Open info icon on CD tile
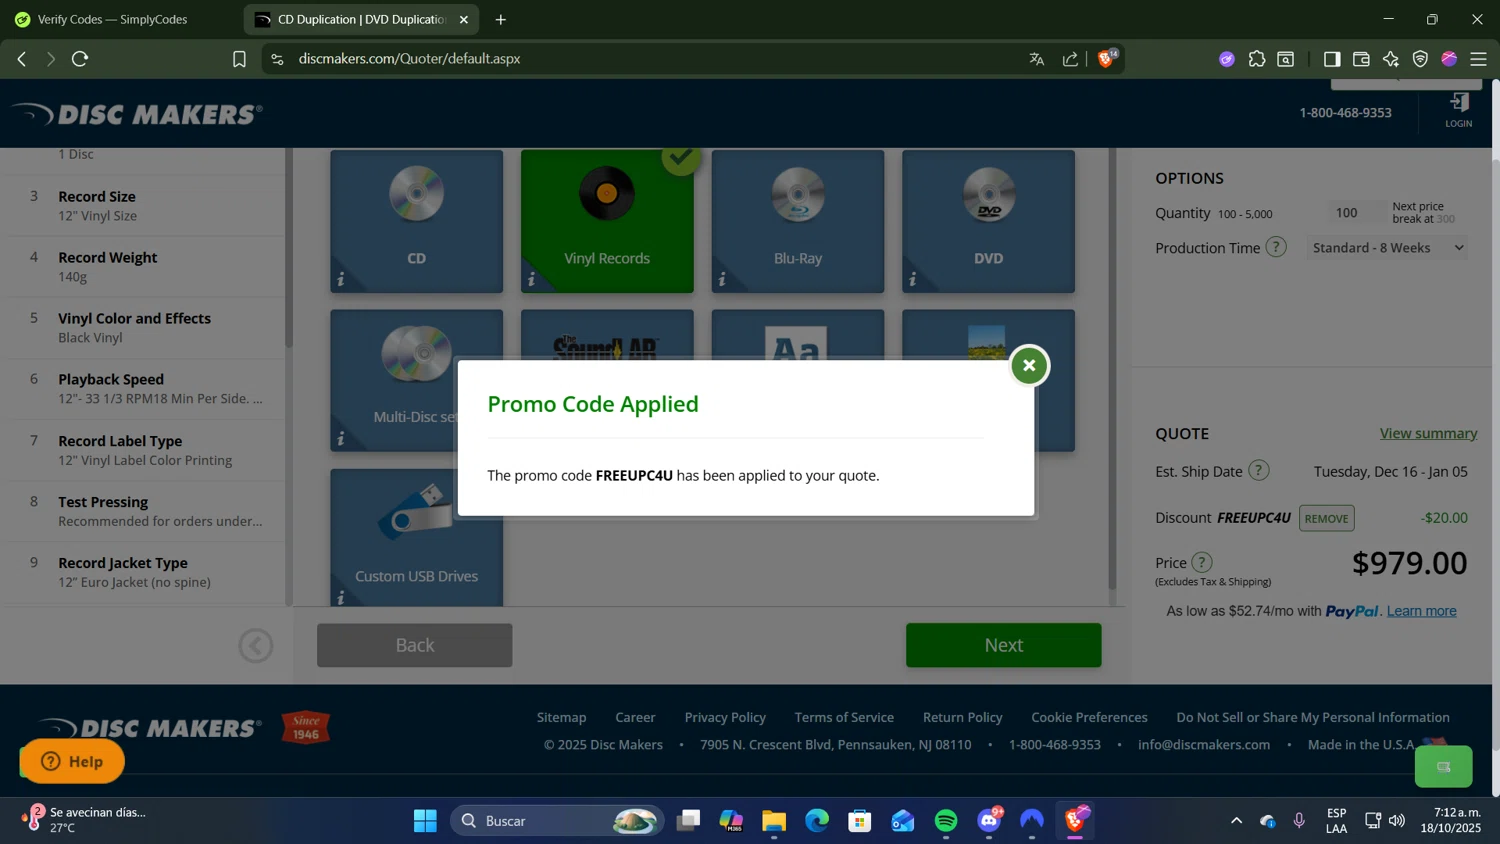Image resolution: width=1500 pixels, height=844 pixels. pyautogui.click(x=341, y=280)
